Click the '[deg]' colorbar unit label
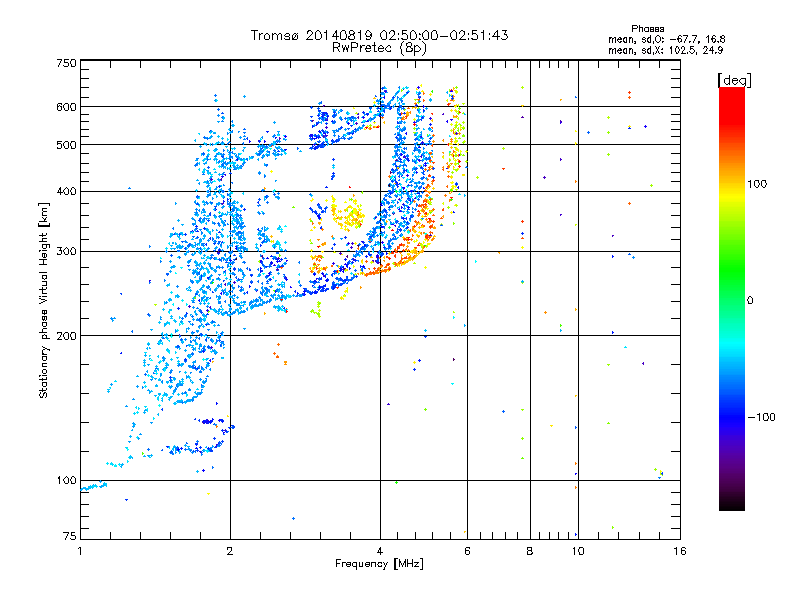800x600 pixels. 734,80
